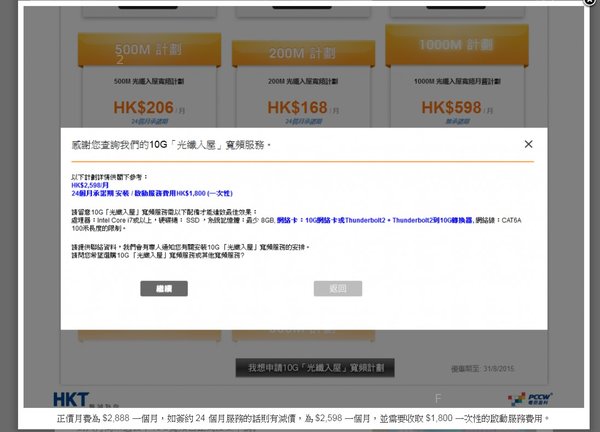Click the 以下計劃詳情供閣下參考 line
This screenshot has width=600, height=432.
coord(109,177)
